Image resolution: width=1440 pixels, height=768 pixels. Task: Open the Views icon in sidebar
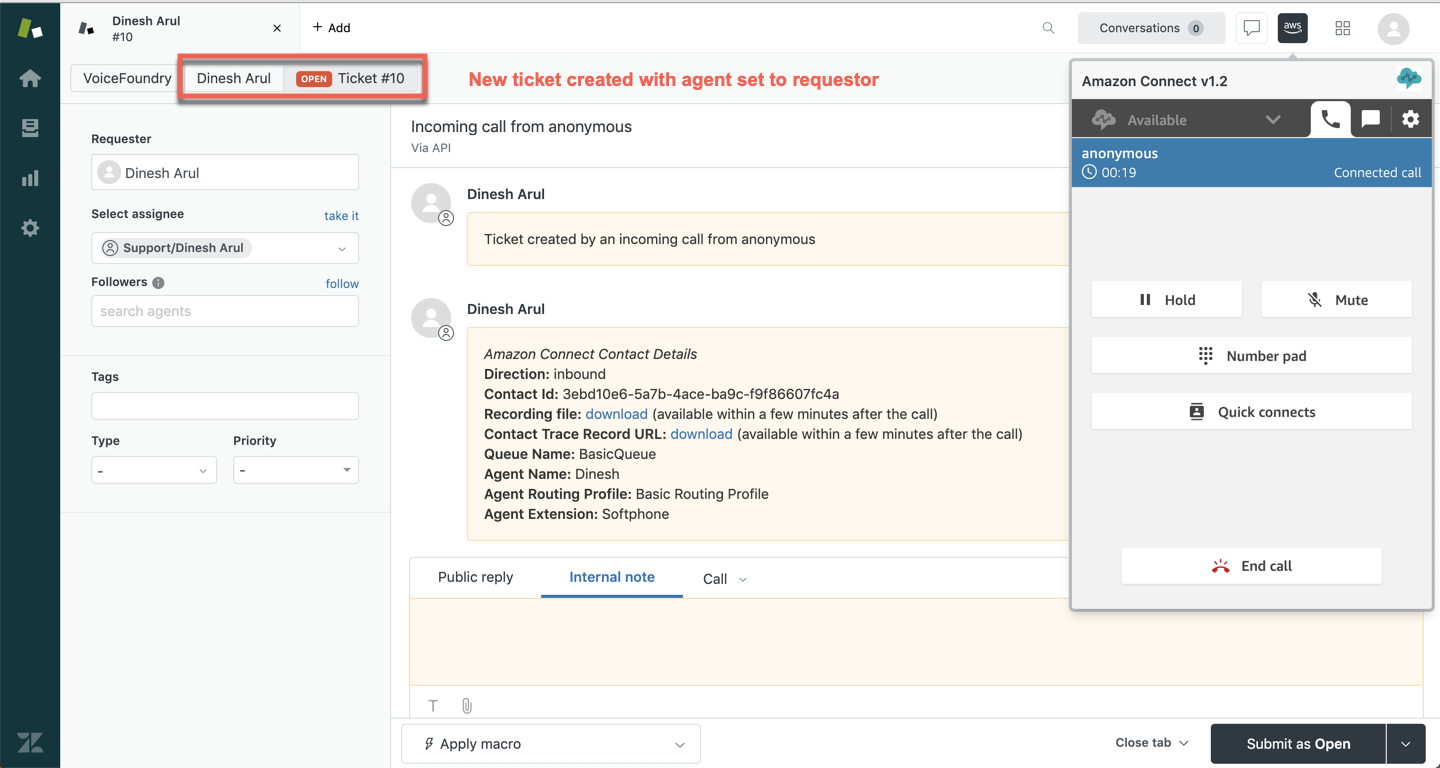[30, 128]
